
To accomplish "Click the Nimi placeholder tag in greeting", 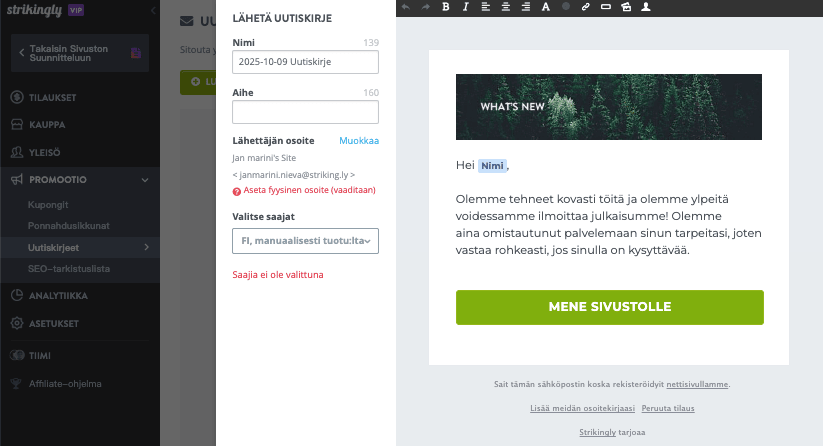I will point(492,166).
